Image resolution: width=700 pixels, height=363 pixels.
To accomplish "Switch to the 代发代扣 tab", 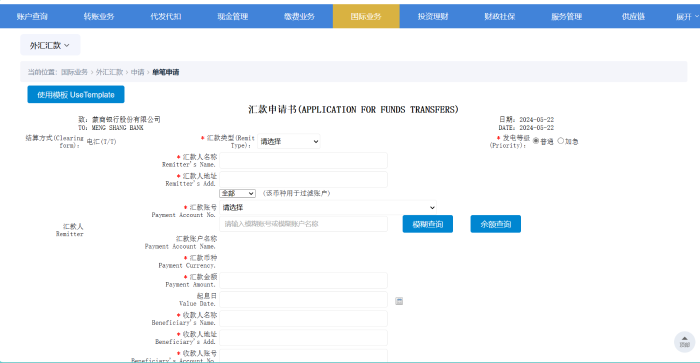I will [x=166, y=17].
